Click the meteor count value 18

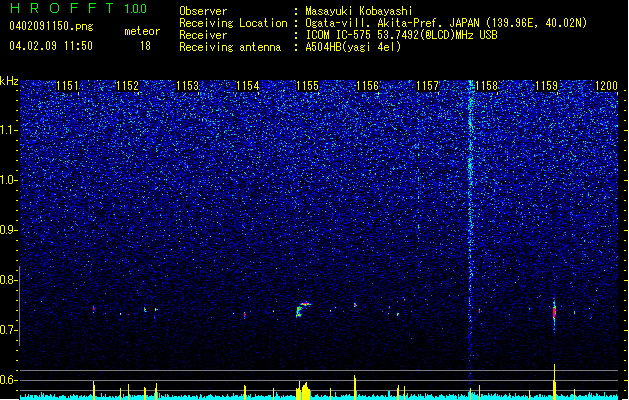pos(145,46)
